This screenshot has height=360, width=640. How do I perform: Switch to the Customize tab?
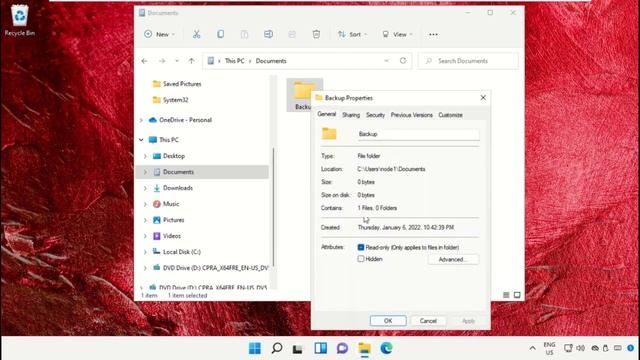pos(451,115)
